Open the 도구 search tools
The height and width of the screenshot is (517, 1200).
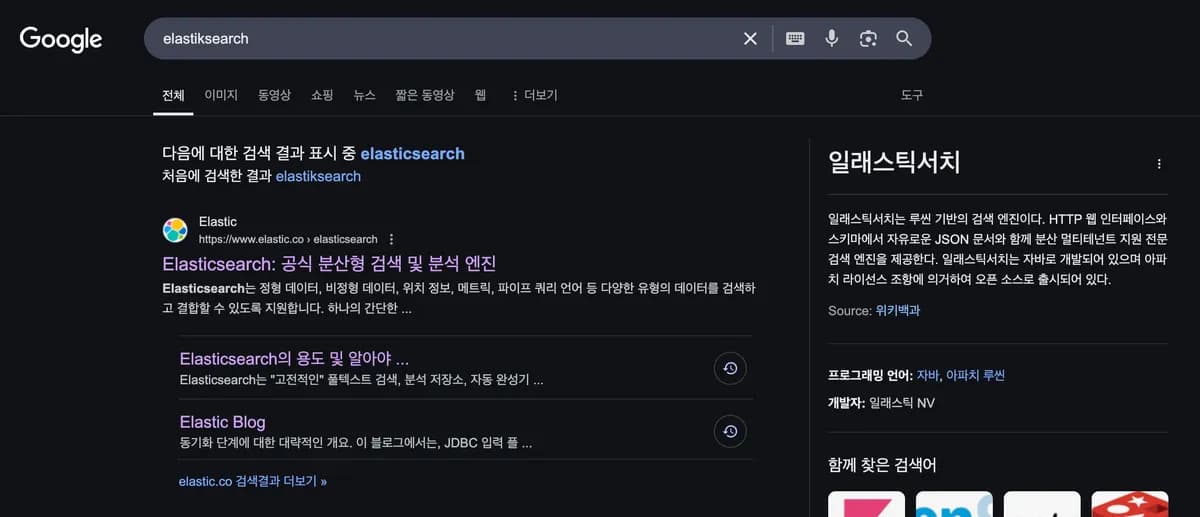pos(912,95)
